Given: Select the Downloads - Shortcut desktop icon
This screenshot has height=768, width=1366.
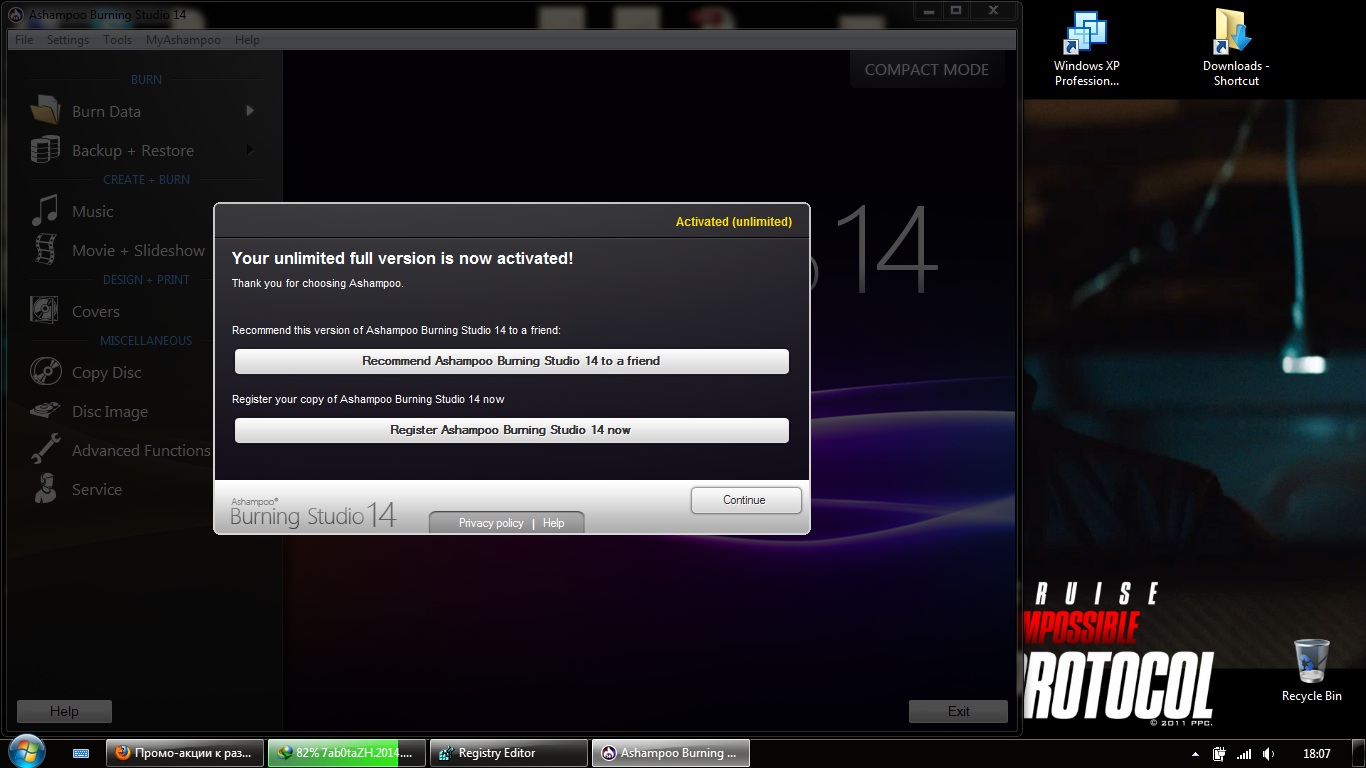Looking at the screenshot, I should coord(1236,48).
